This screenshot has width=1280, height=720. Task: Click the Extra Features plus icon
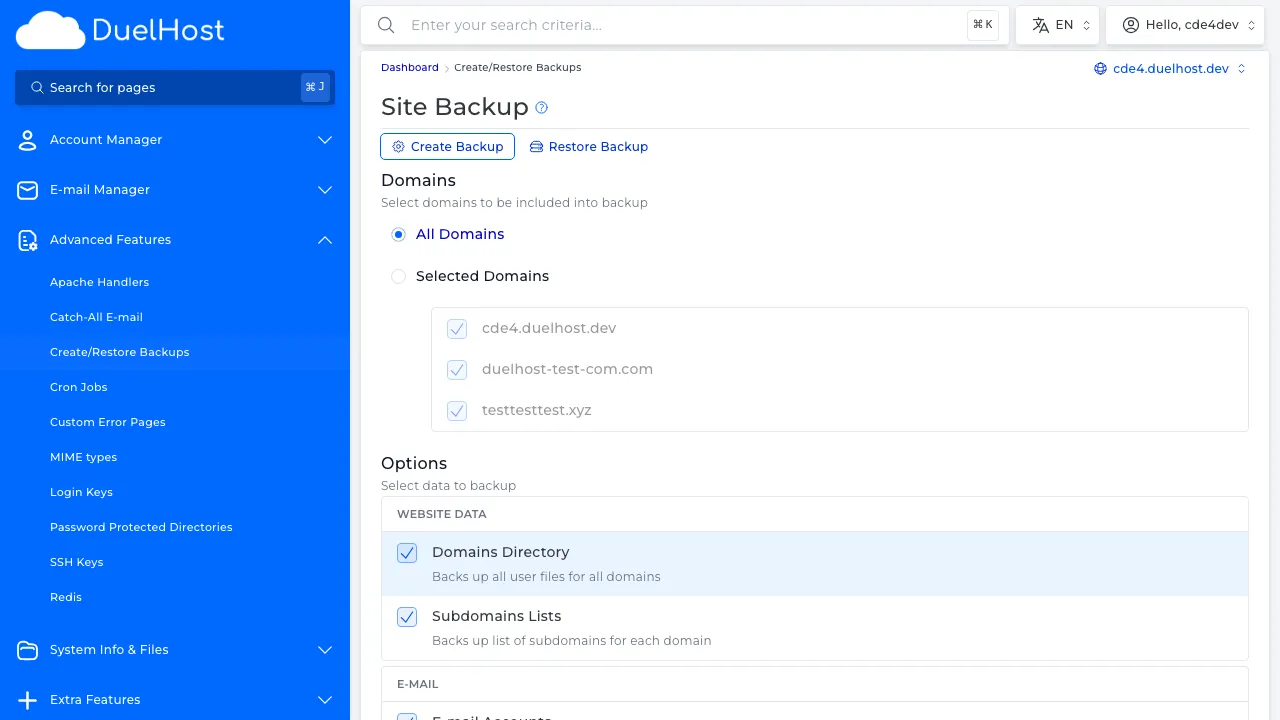(27, 700)
